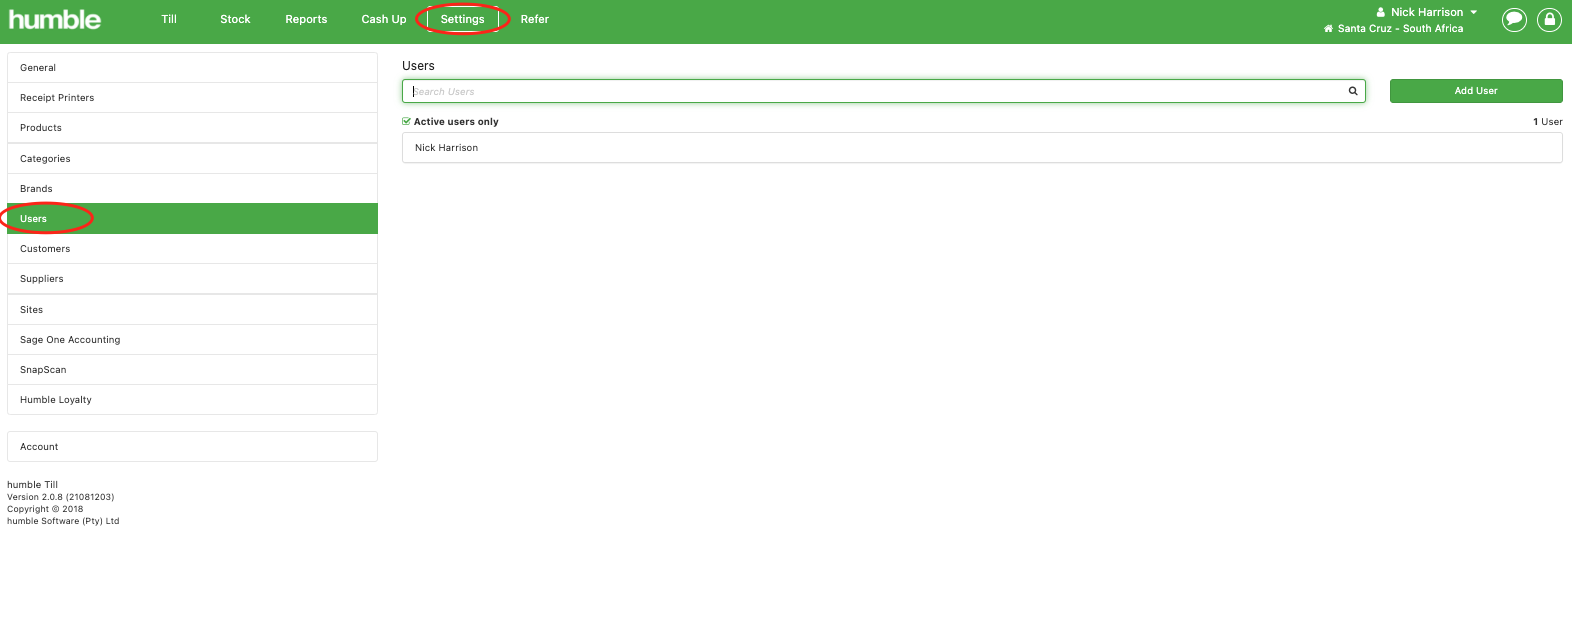Open the chat support icon

pyautogui.click(x=1515, y=19)
